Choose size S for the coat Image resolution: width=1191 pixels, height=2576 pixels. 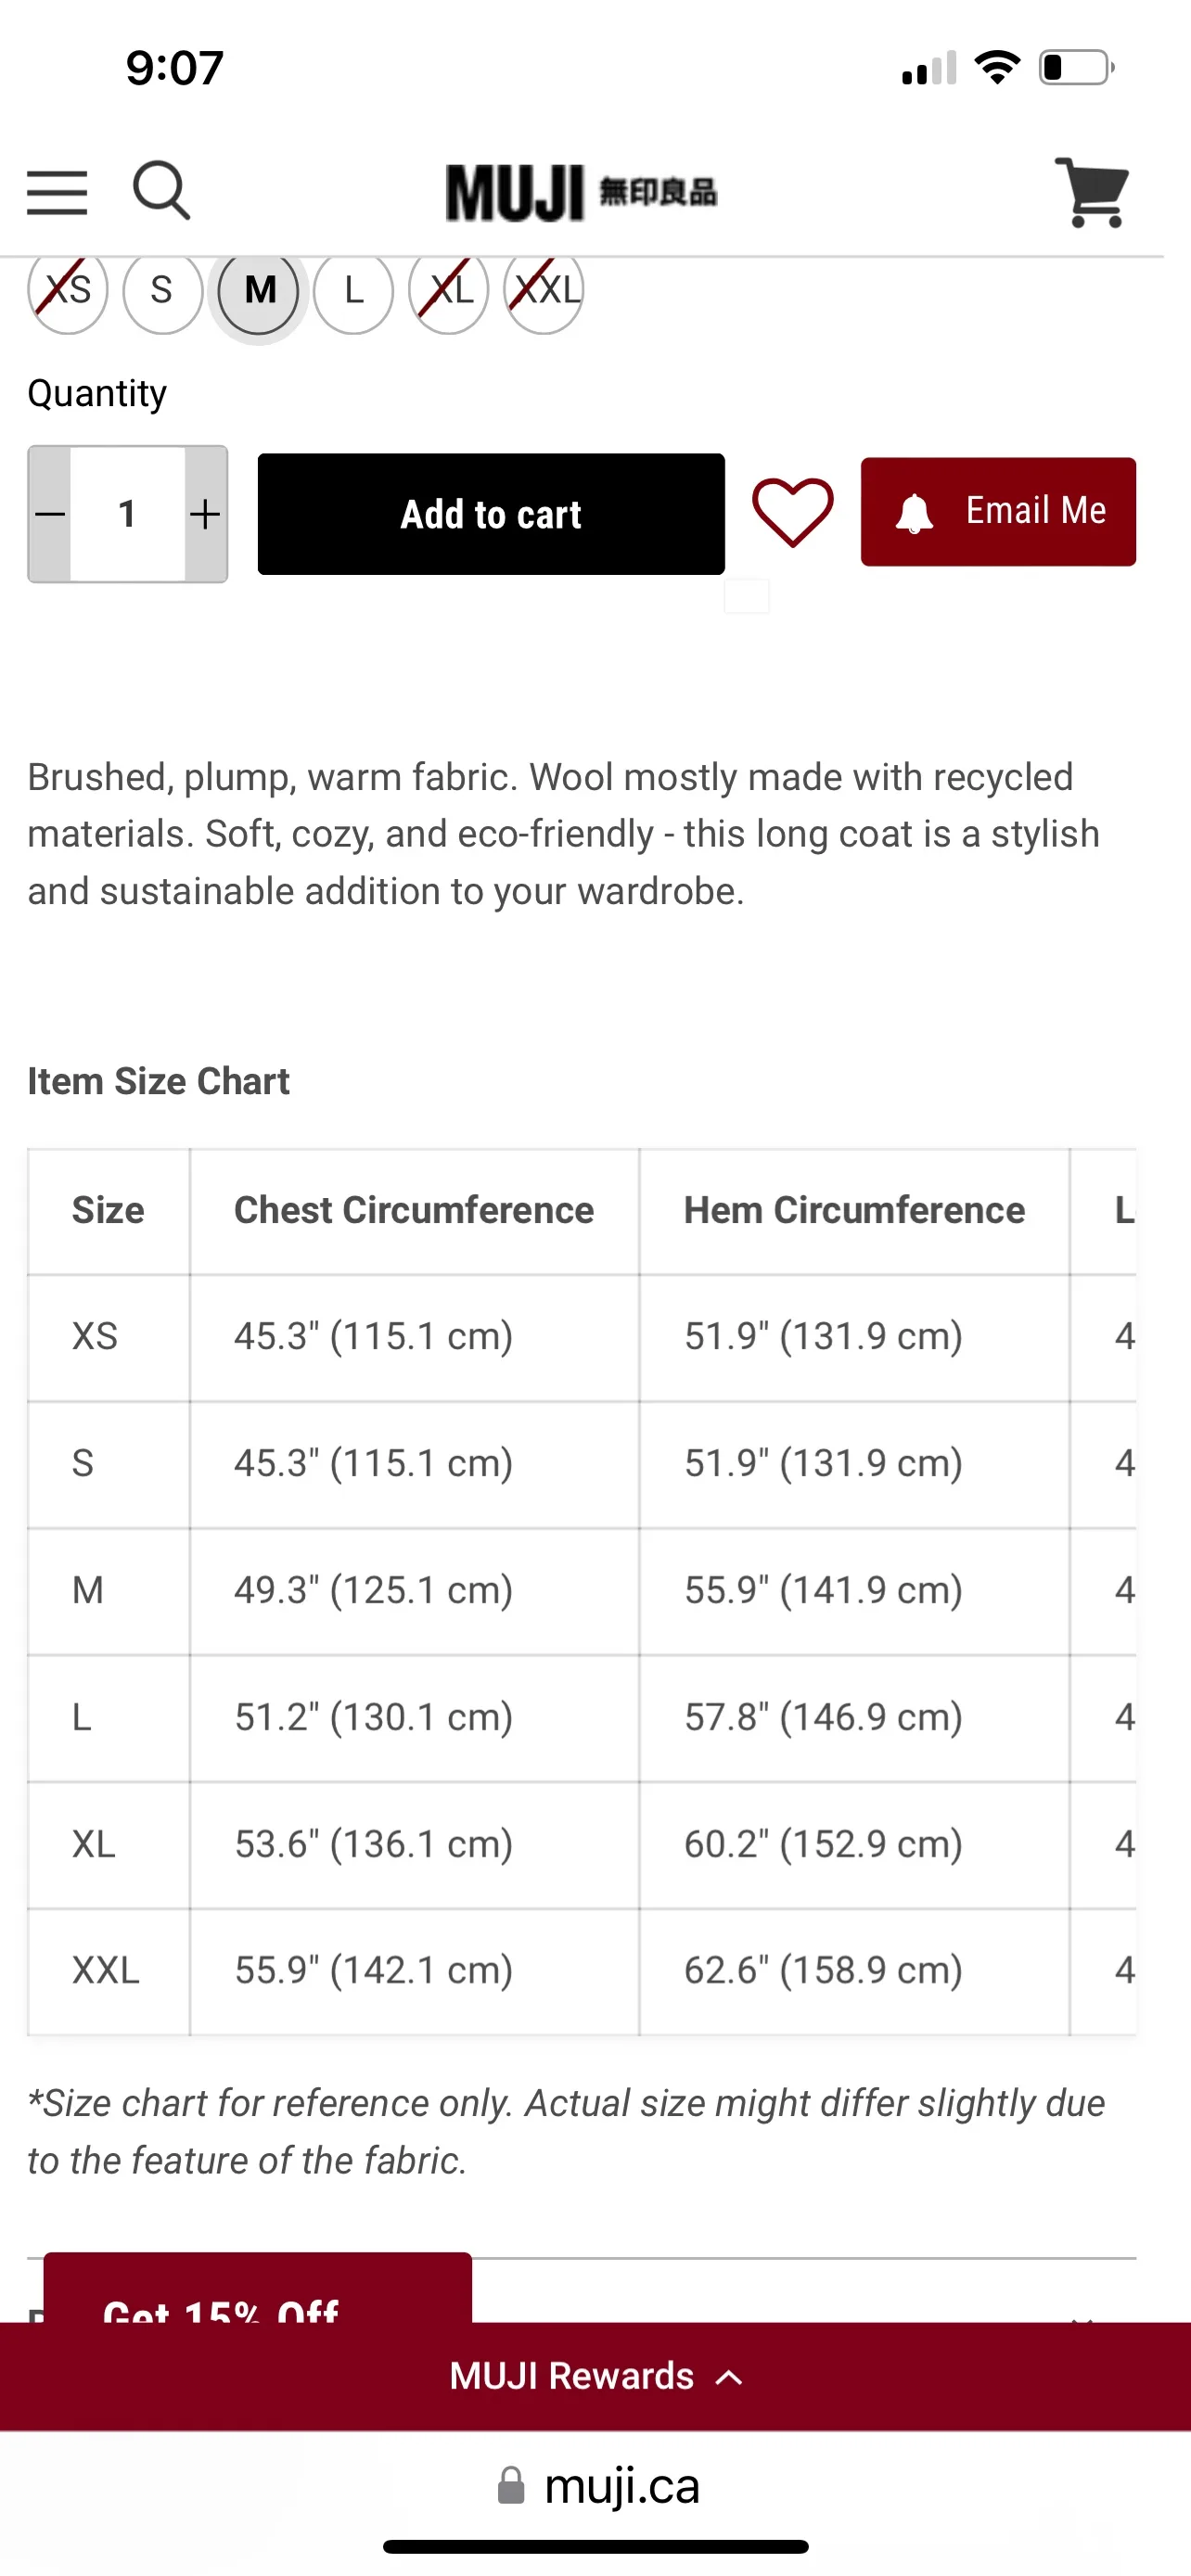point(161,292)
